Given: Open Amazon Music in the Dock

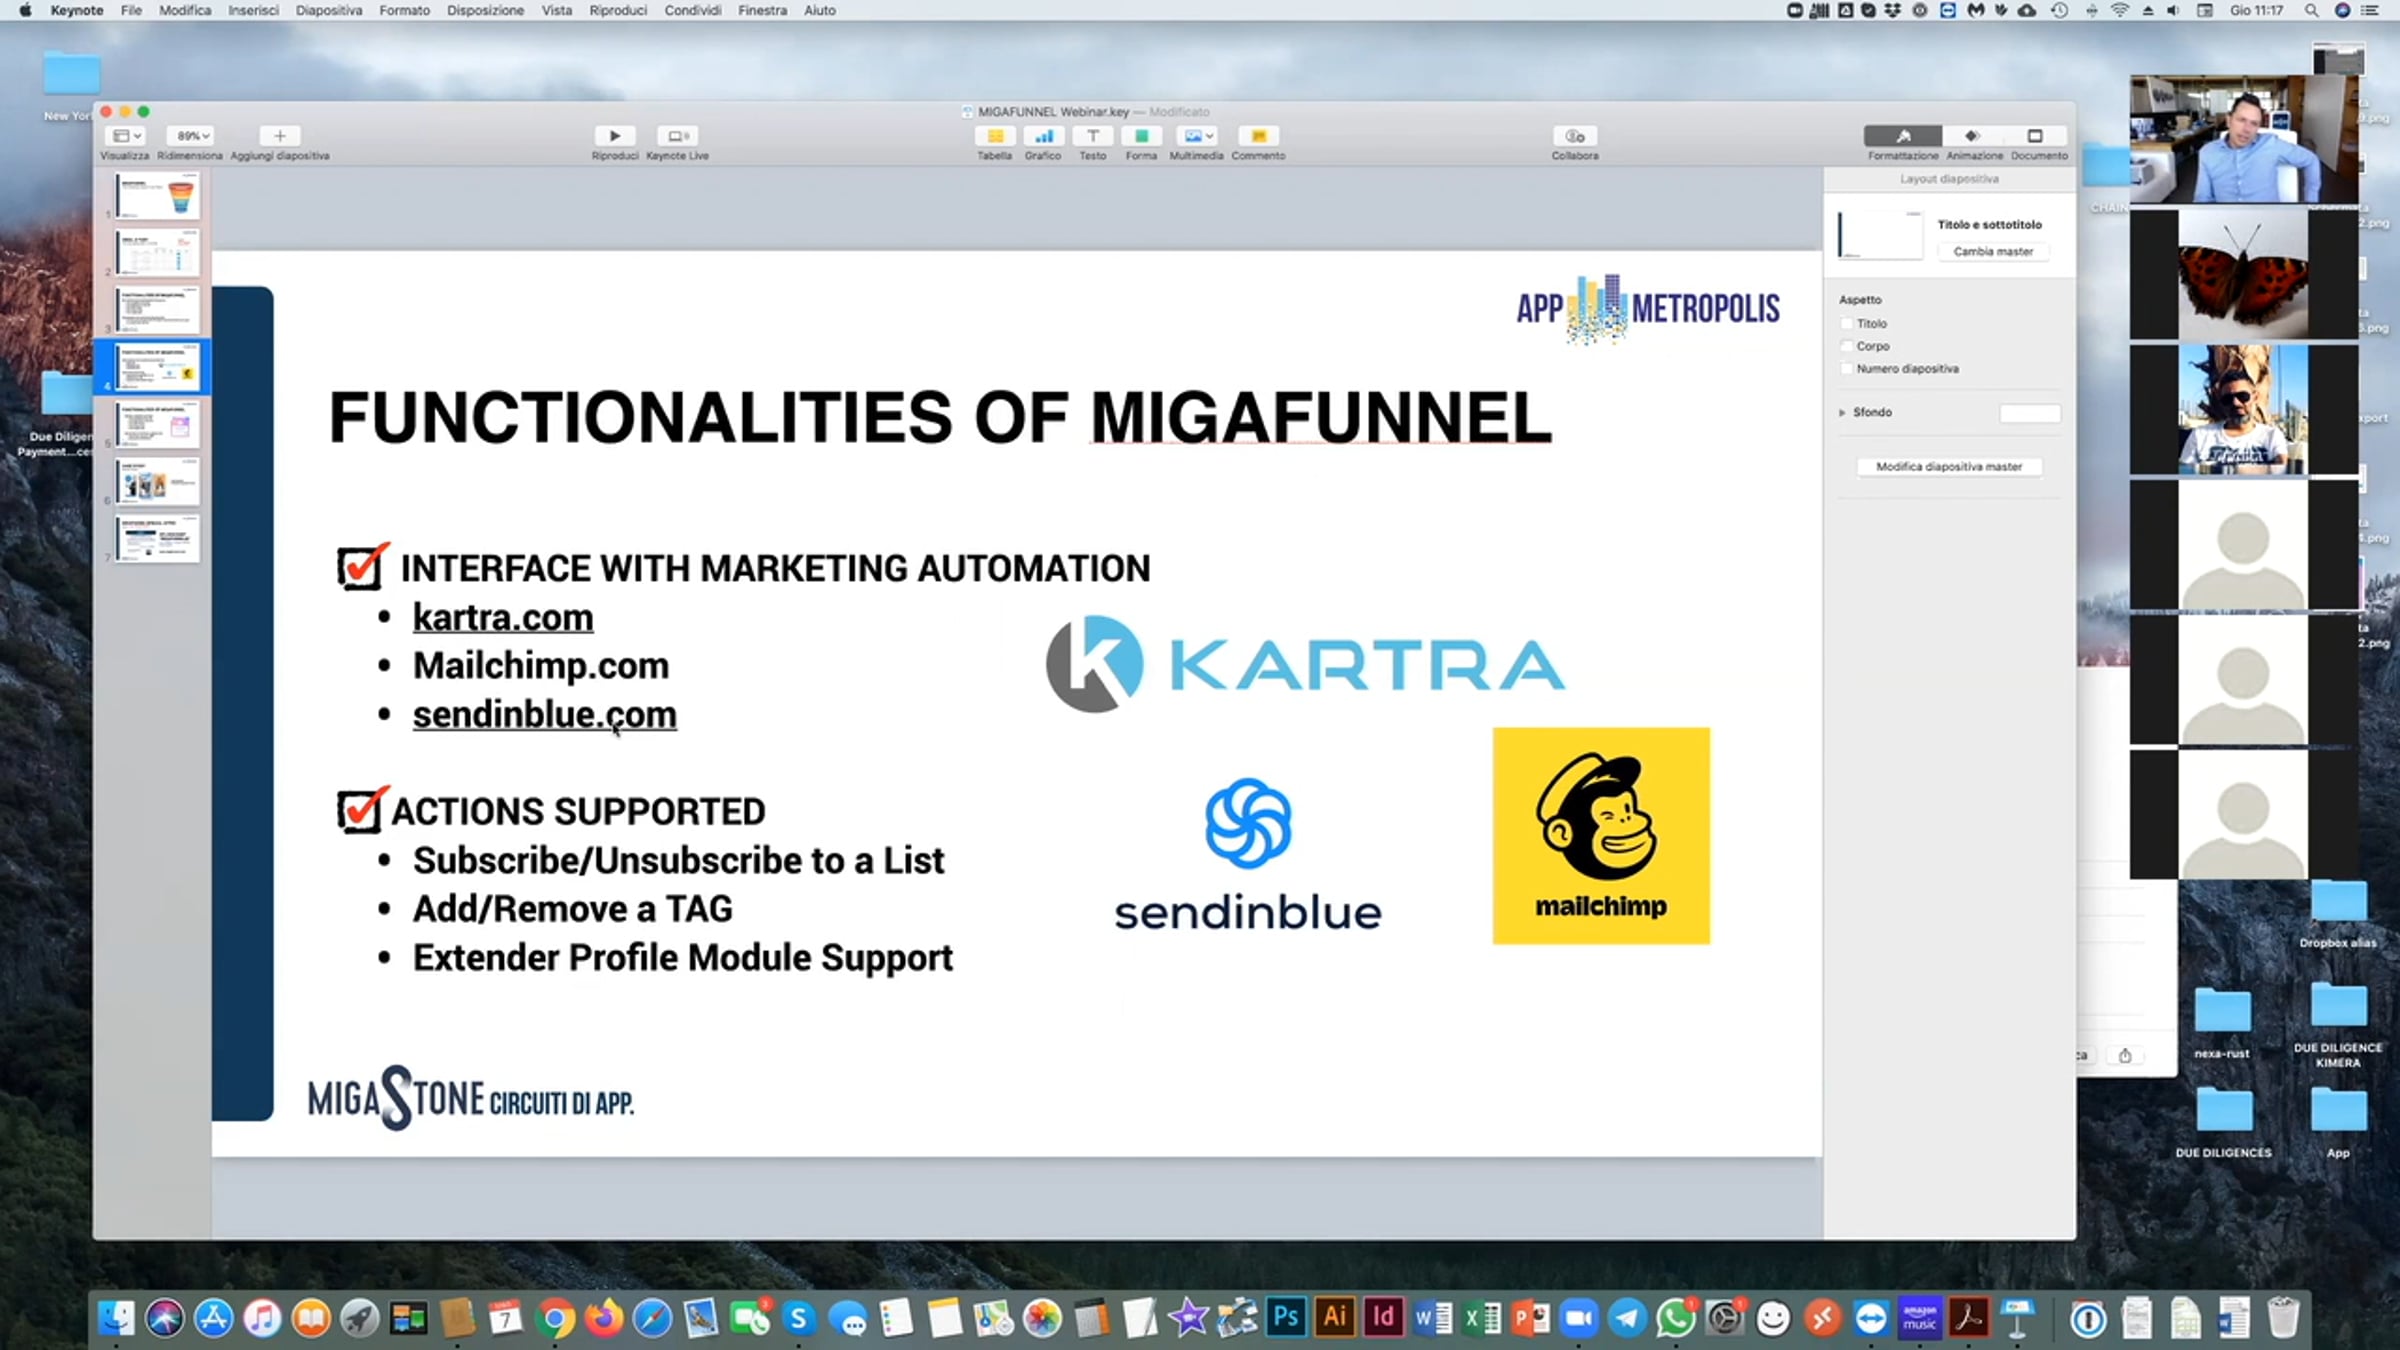Looking at the screenshot, I should pyautogui.click(x=1920, y=1318).
